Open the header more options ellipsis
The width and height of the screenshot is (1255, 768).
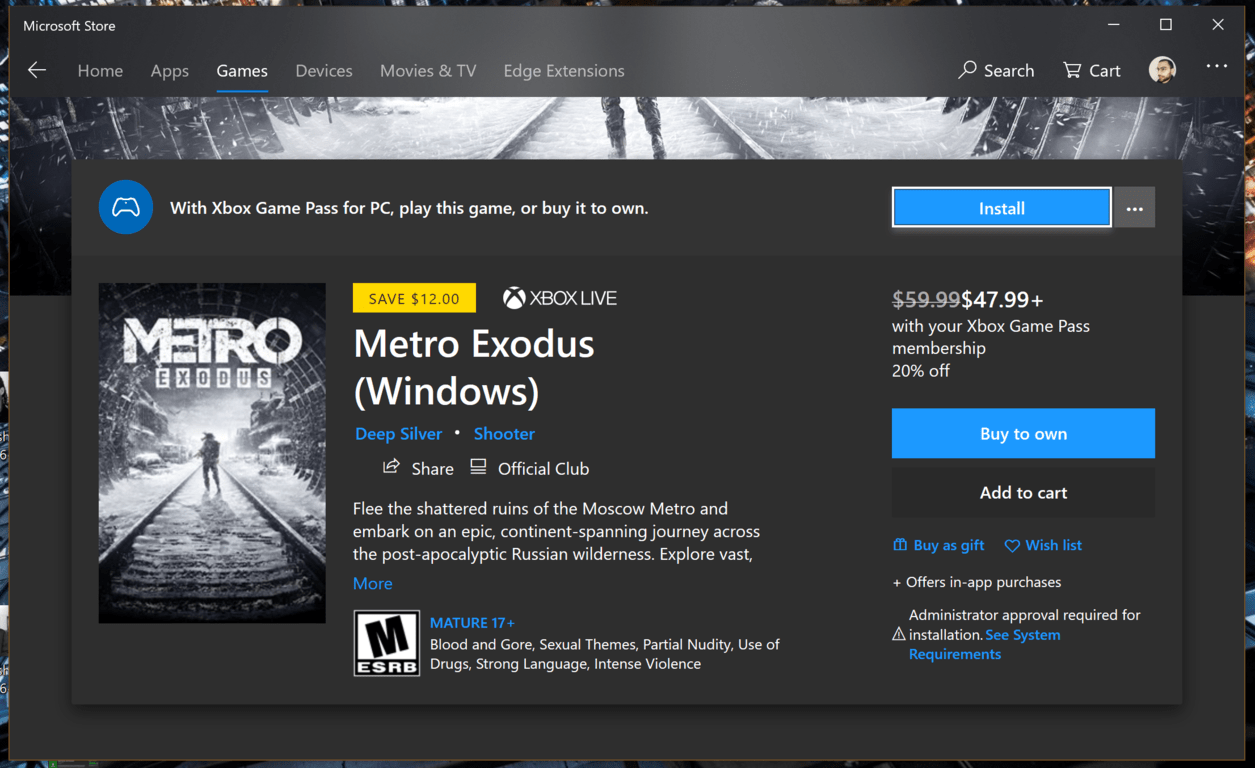(x=1216, y=67)
